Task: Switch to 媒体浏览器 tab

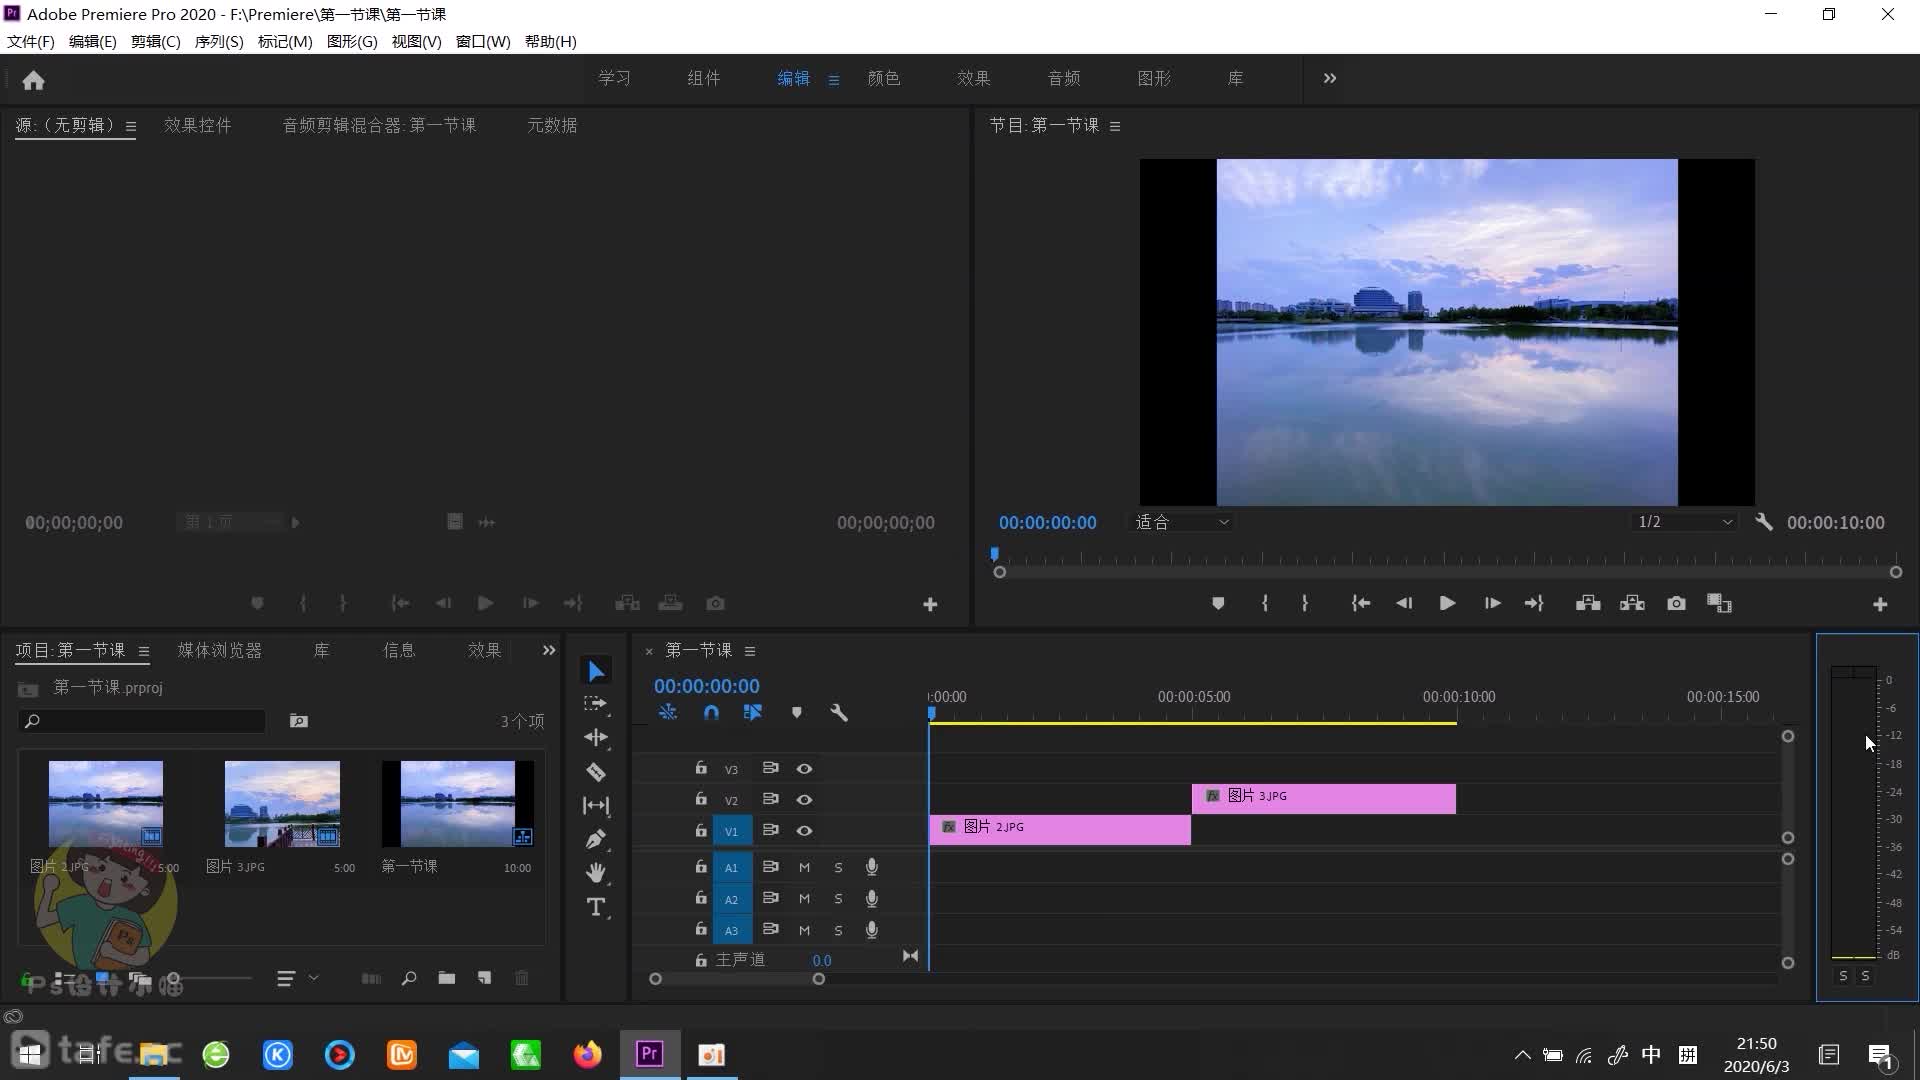Action: coord(219,650)
